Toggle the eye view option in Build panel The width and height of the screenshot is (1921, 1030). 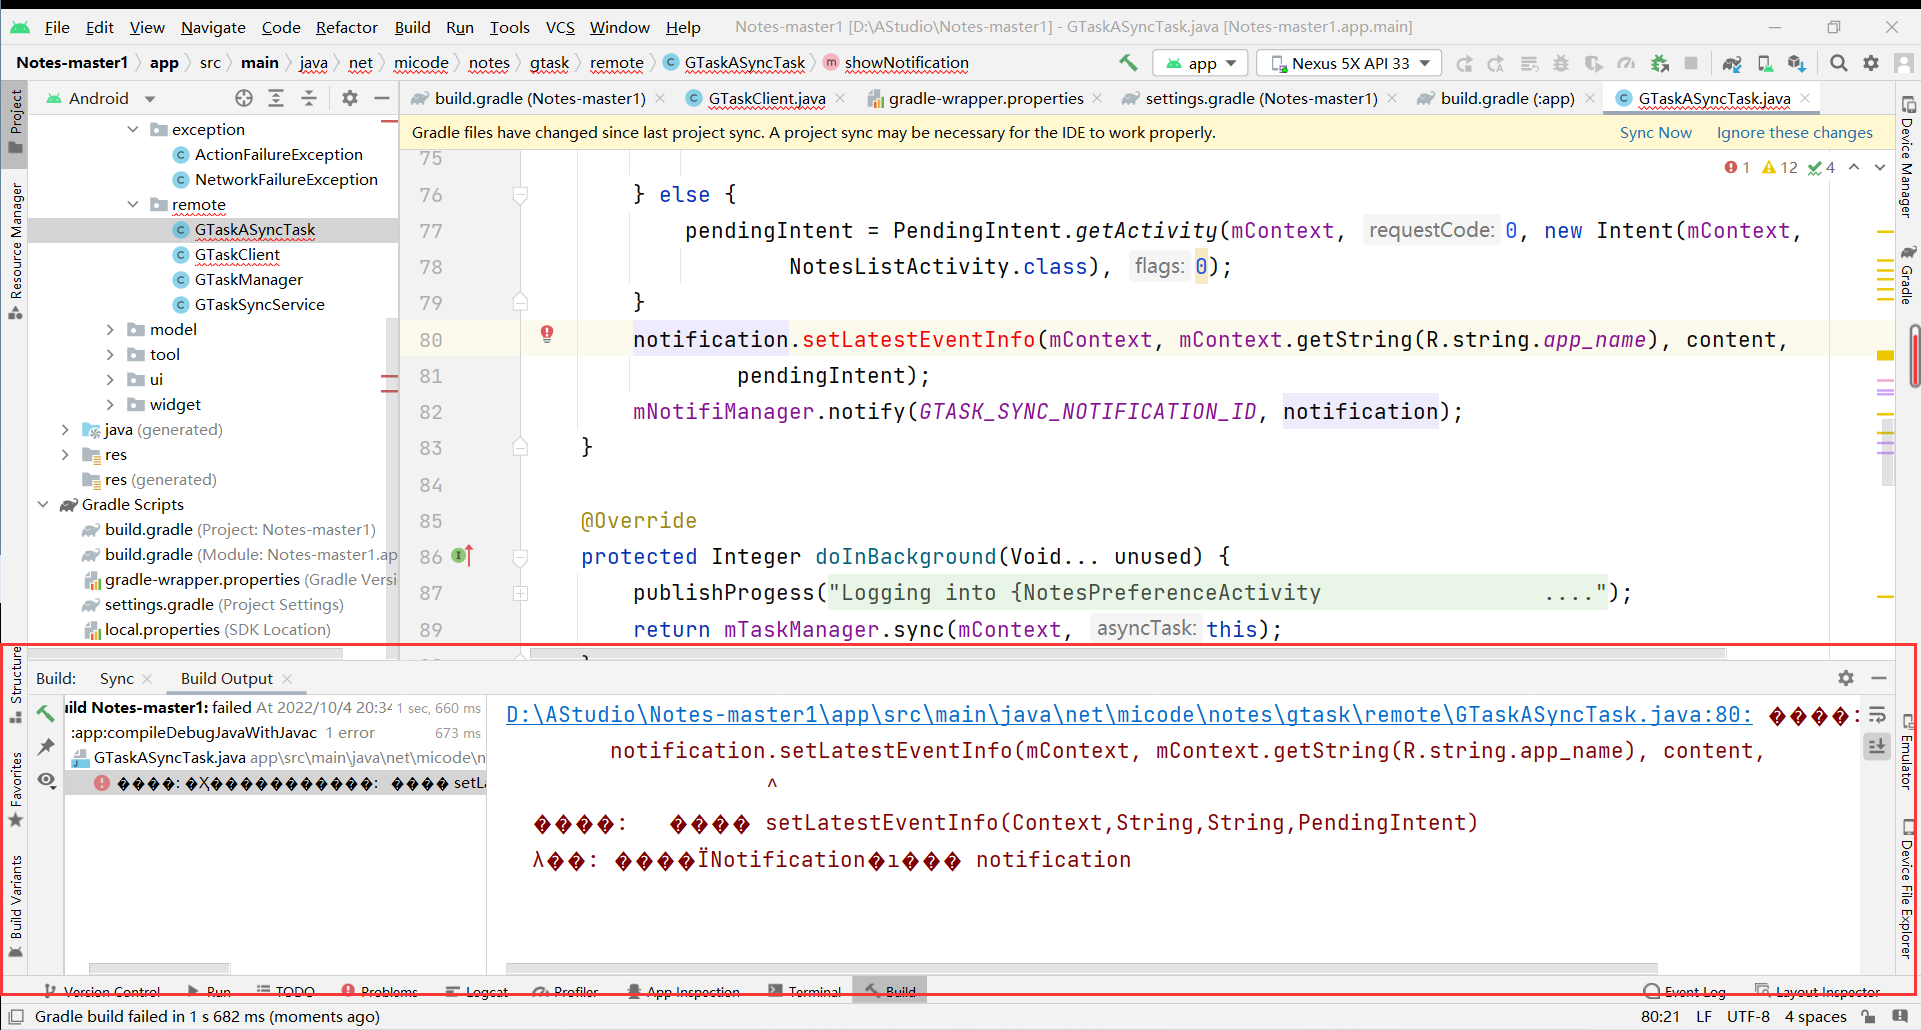46,780
